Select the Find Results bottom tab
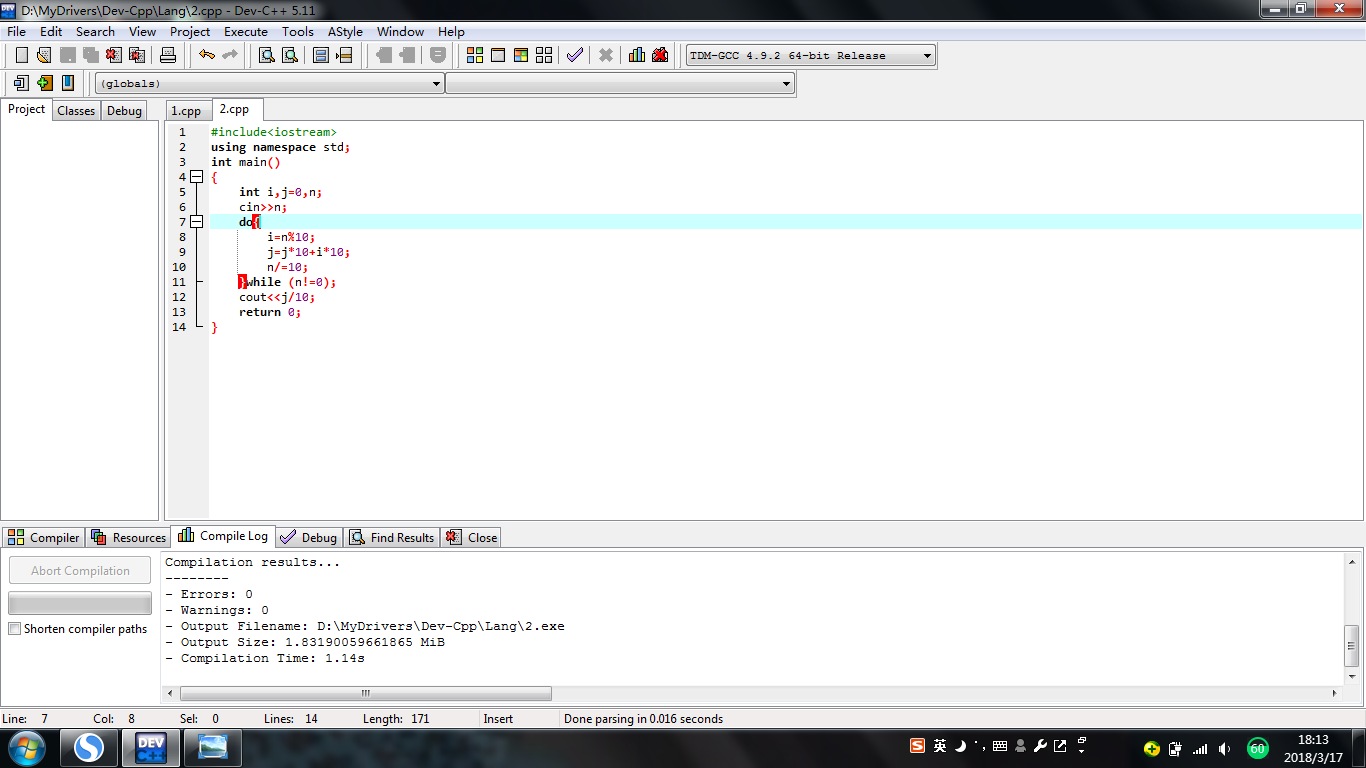The width and height of the screenshot is (1366, 768). [392, 537]
